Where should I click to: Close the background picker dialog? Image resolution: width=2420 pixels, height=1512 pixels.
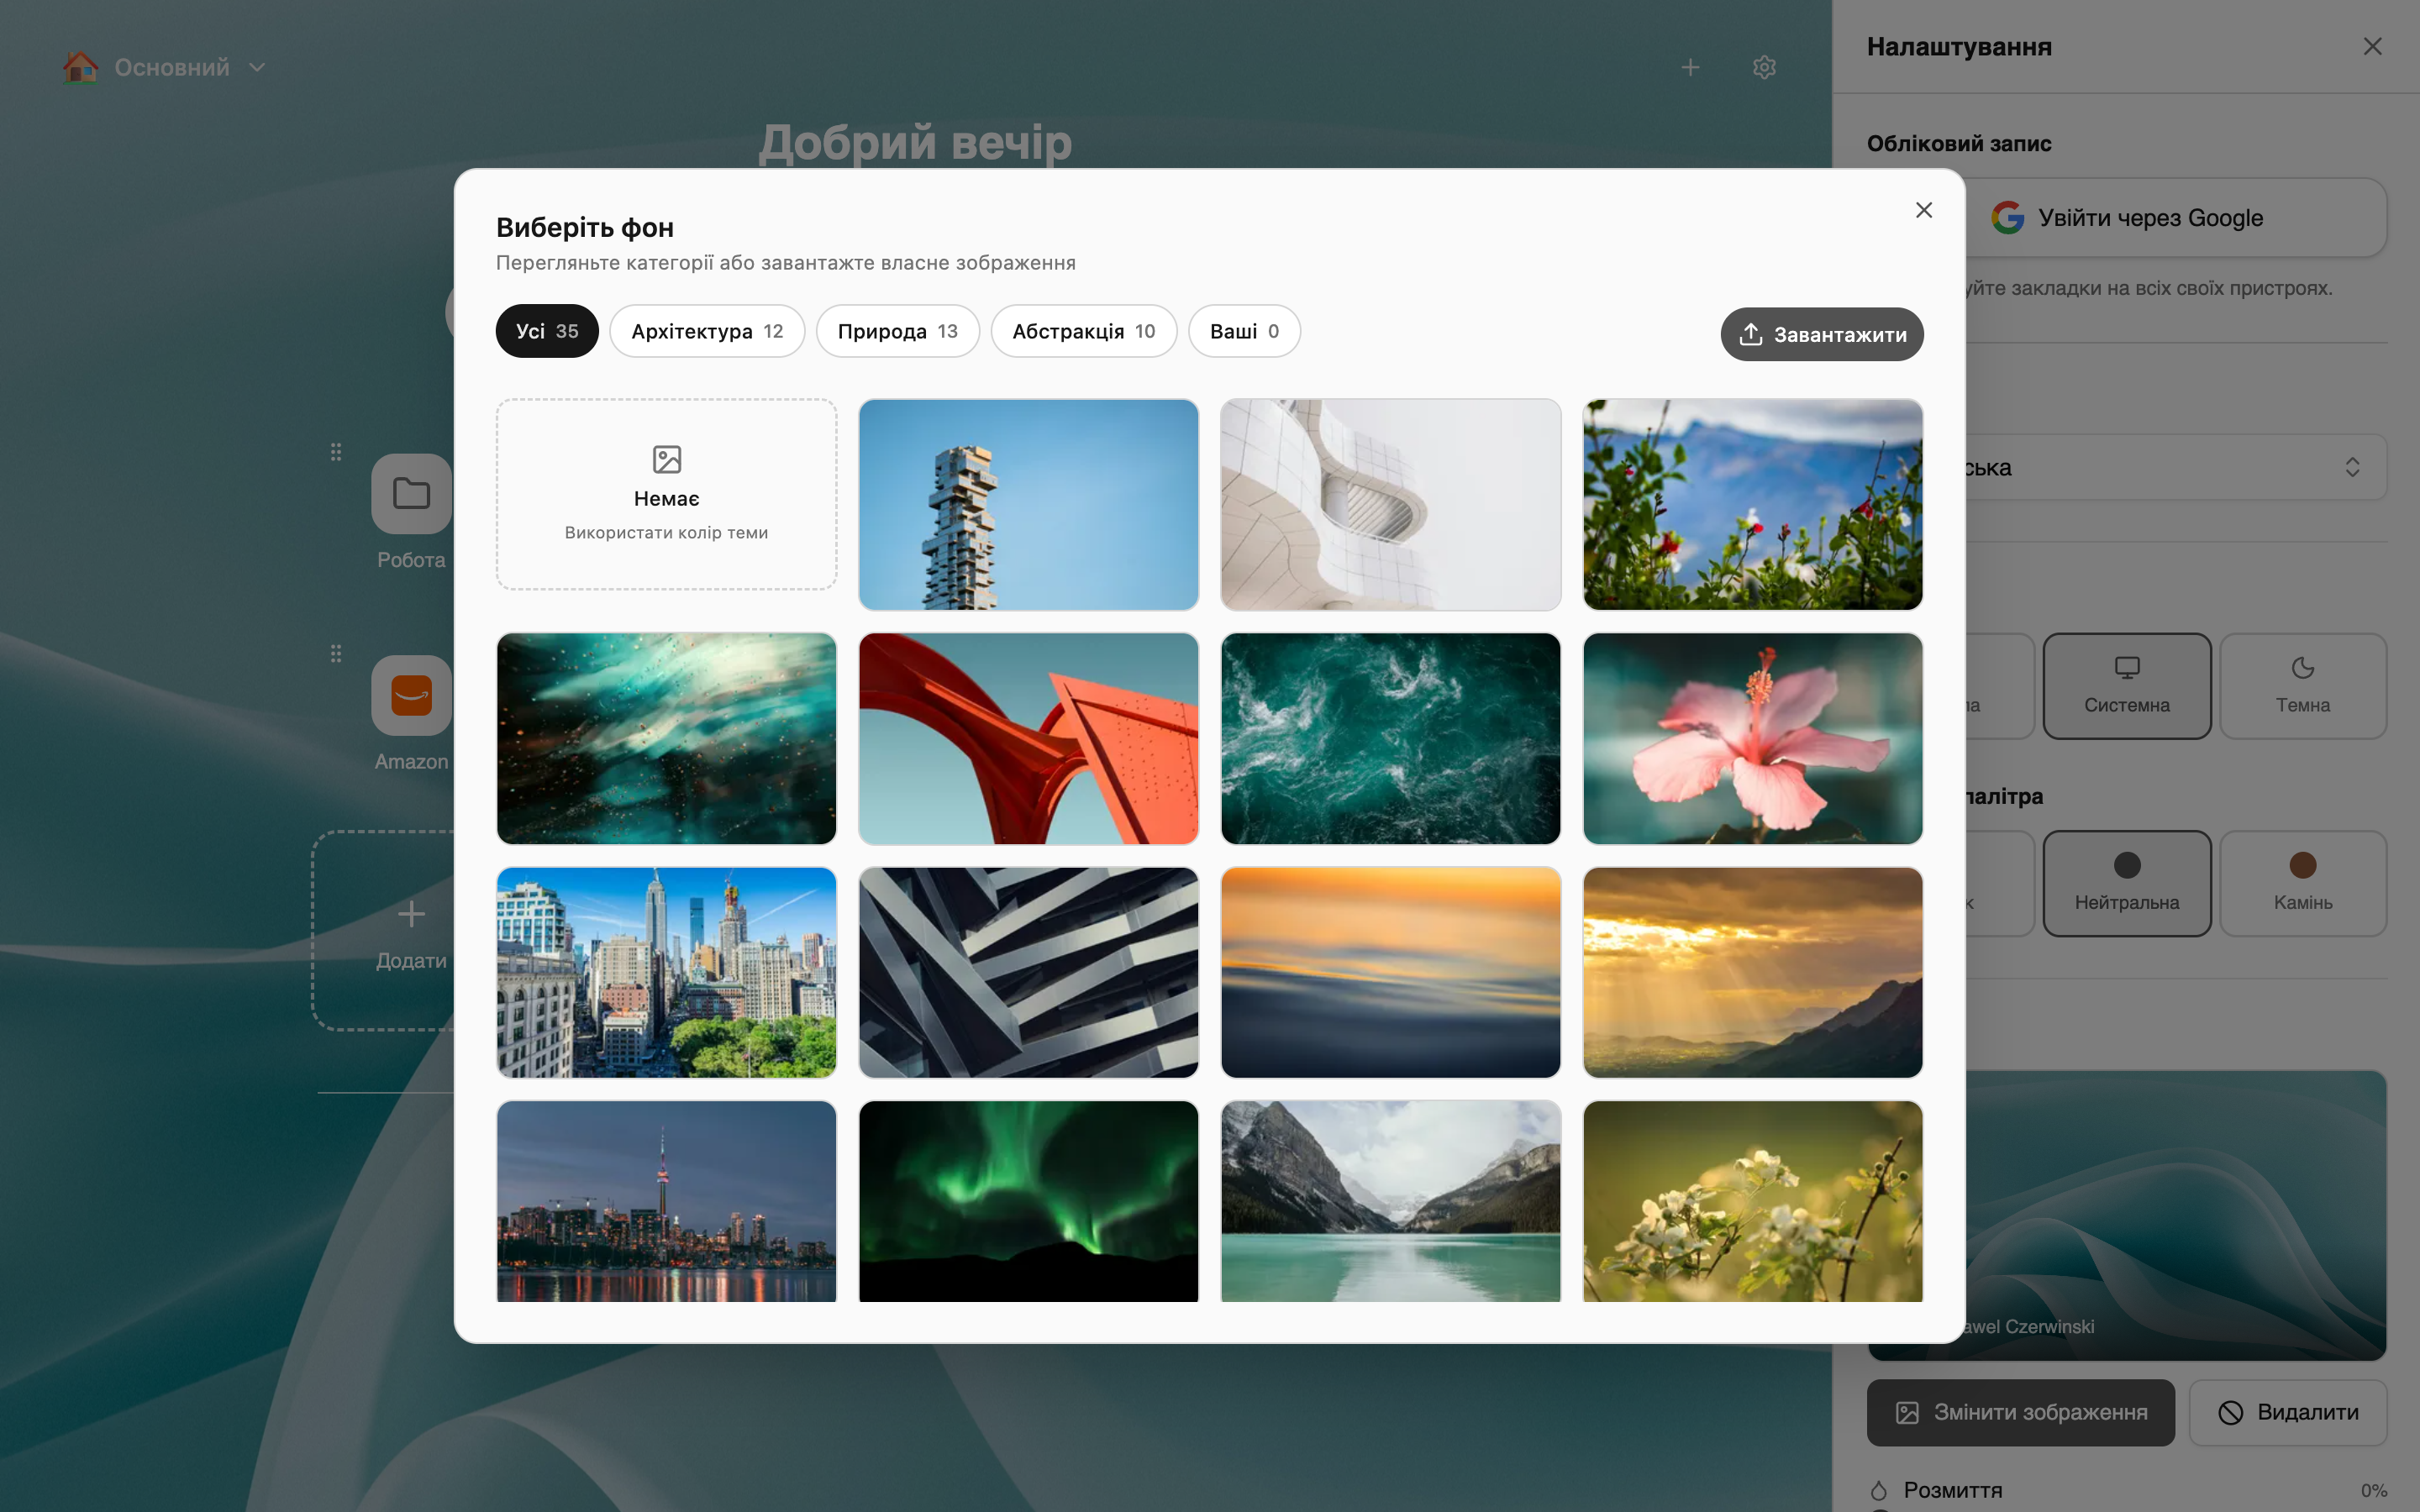tap(1923, 210)
